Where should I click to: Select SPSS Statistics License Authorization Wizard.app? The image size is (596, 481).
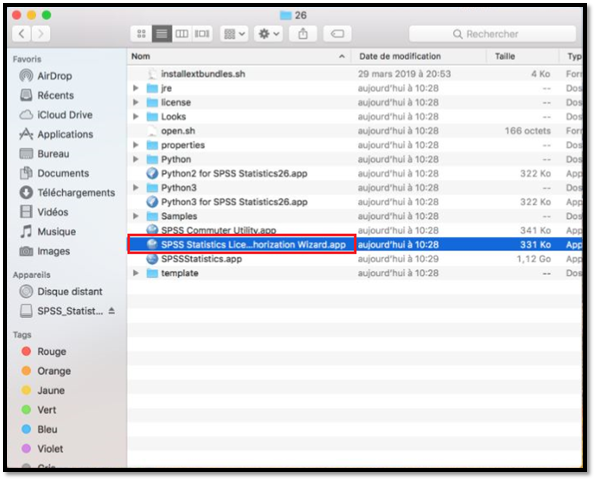pyautogui.click(x=355, y=244)
